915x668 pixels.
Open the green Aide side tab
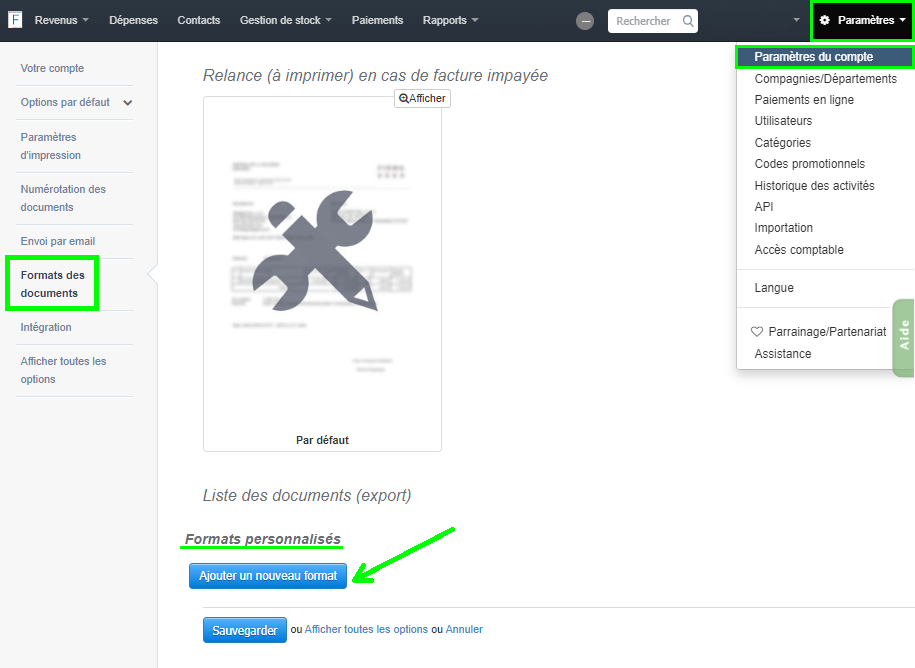tap(904, 338)
